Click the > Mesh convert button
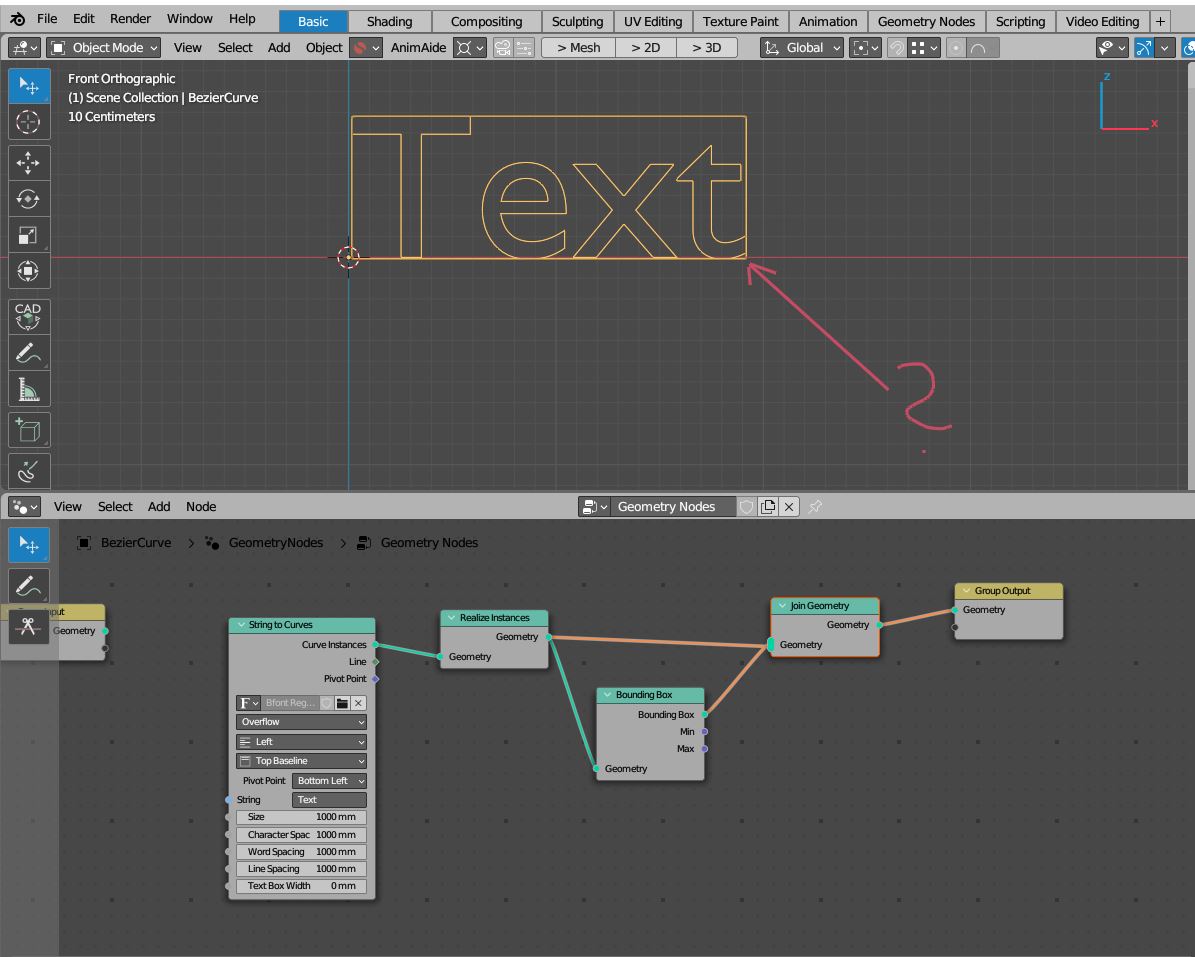1195x957 pixels. [x=578, y=48]
